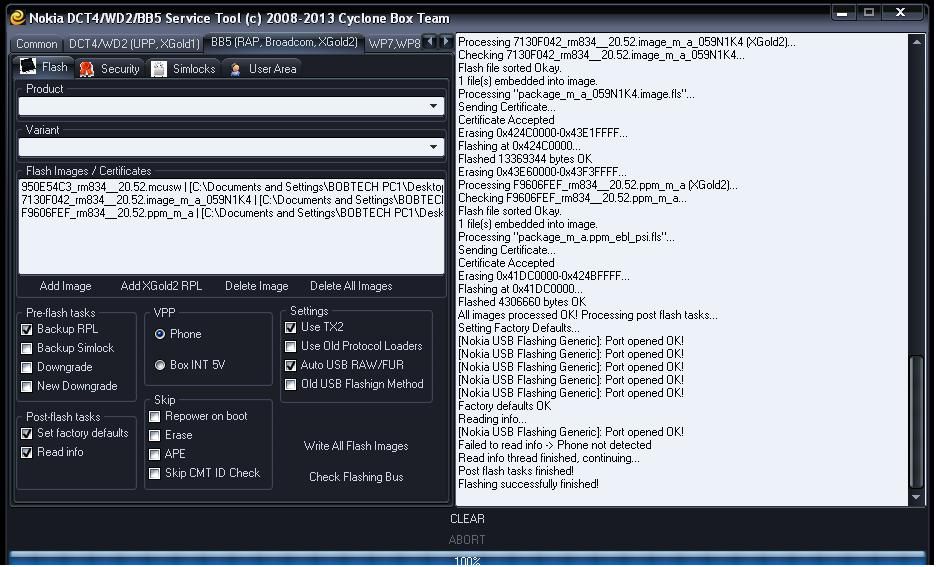Select the 7130F042 image_m_a file entry
This screenshot has width=937, height=567.
pos(230,200)
